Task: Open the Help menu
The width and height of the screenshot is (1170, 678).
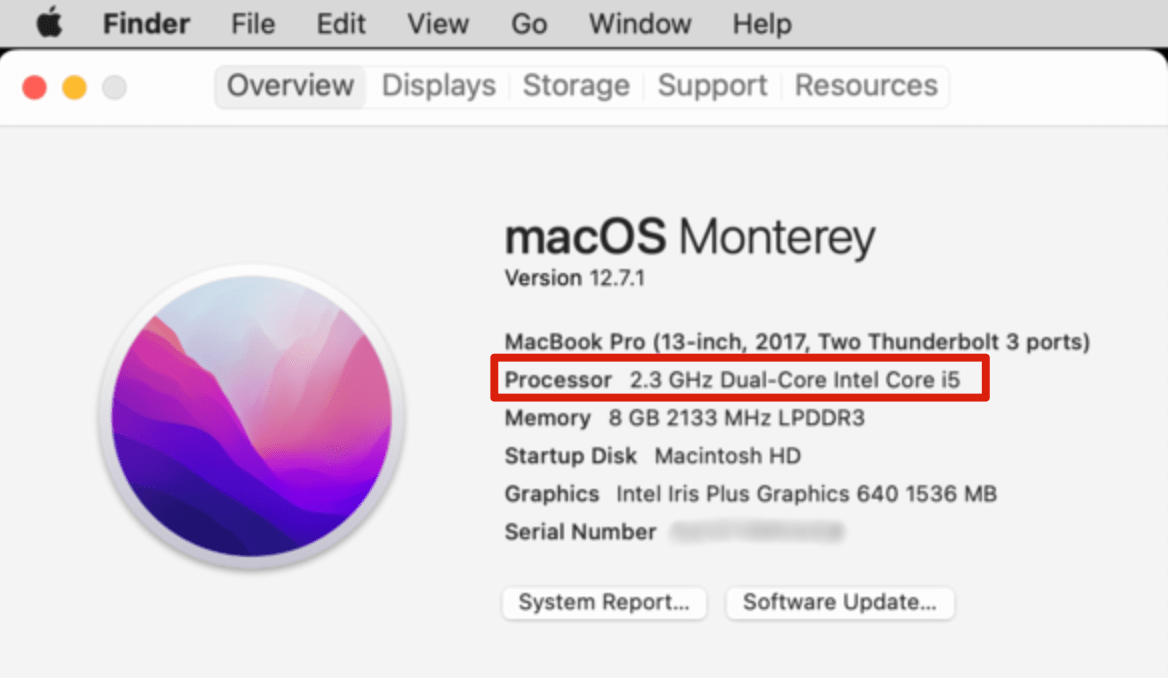Action: [762, 23]
